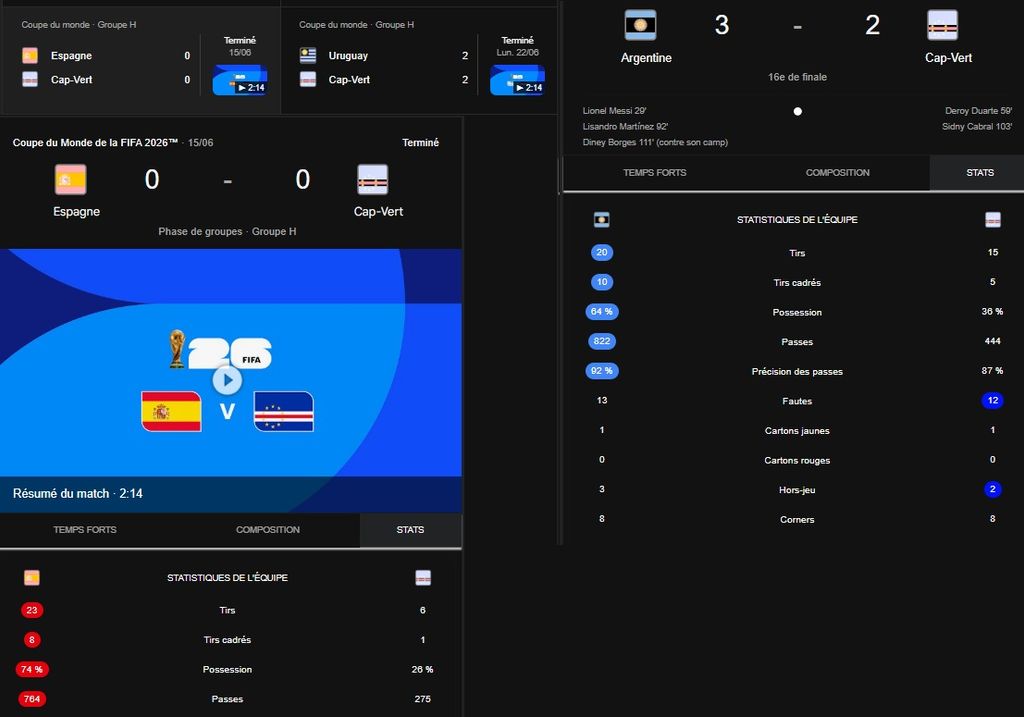
Task: Click Coupe du Monde de la FIFA 2026 title
Action: (95, 142)
